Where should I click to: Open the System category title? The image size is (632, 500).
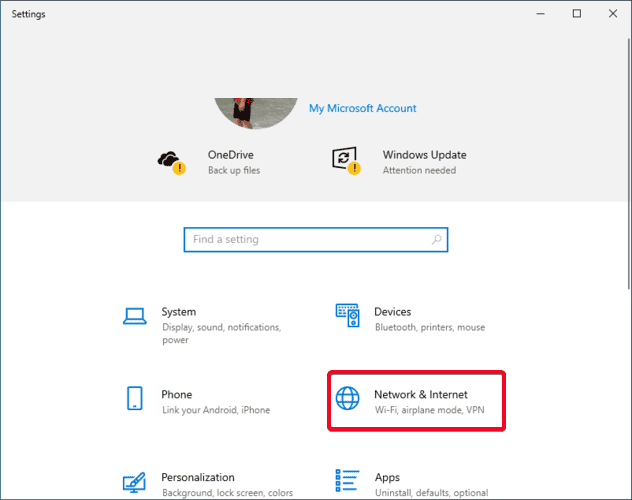(x=179, y=312)
